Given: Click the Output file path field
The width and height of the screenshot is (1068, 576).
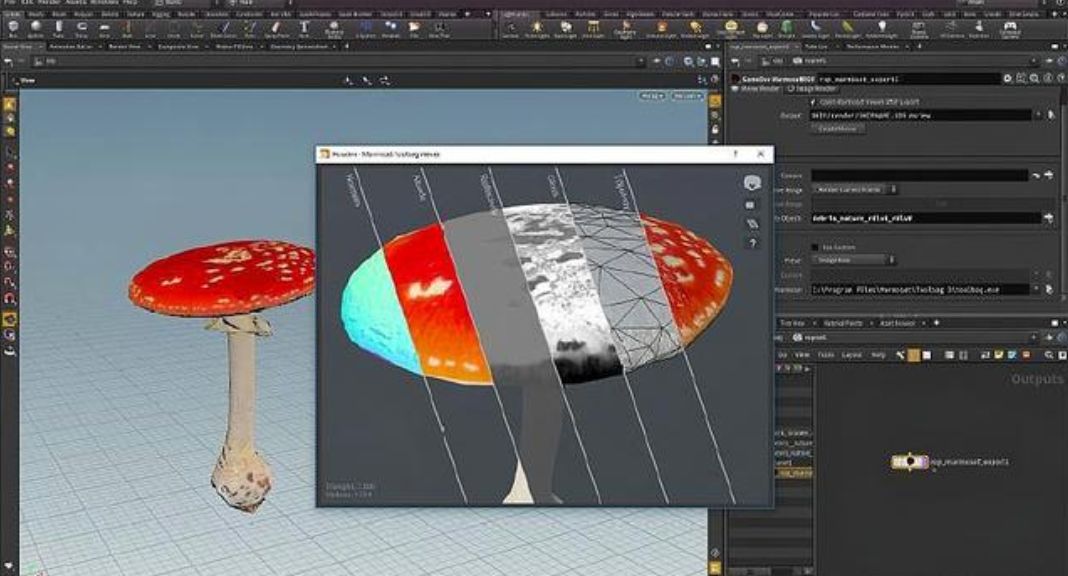Looking at the screenshot, I should click(x=921, y=115).
